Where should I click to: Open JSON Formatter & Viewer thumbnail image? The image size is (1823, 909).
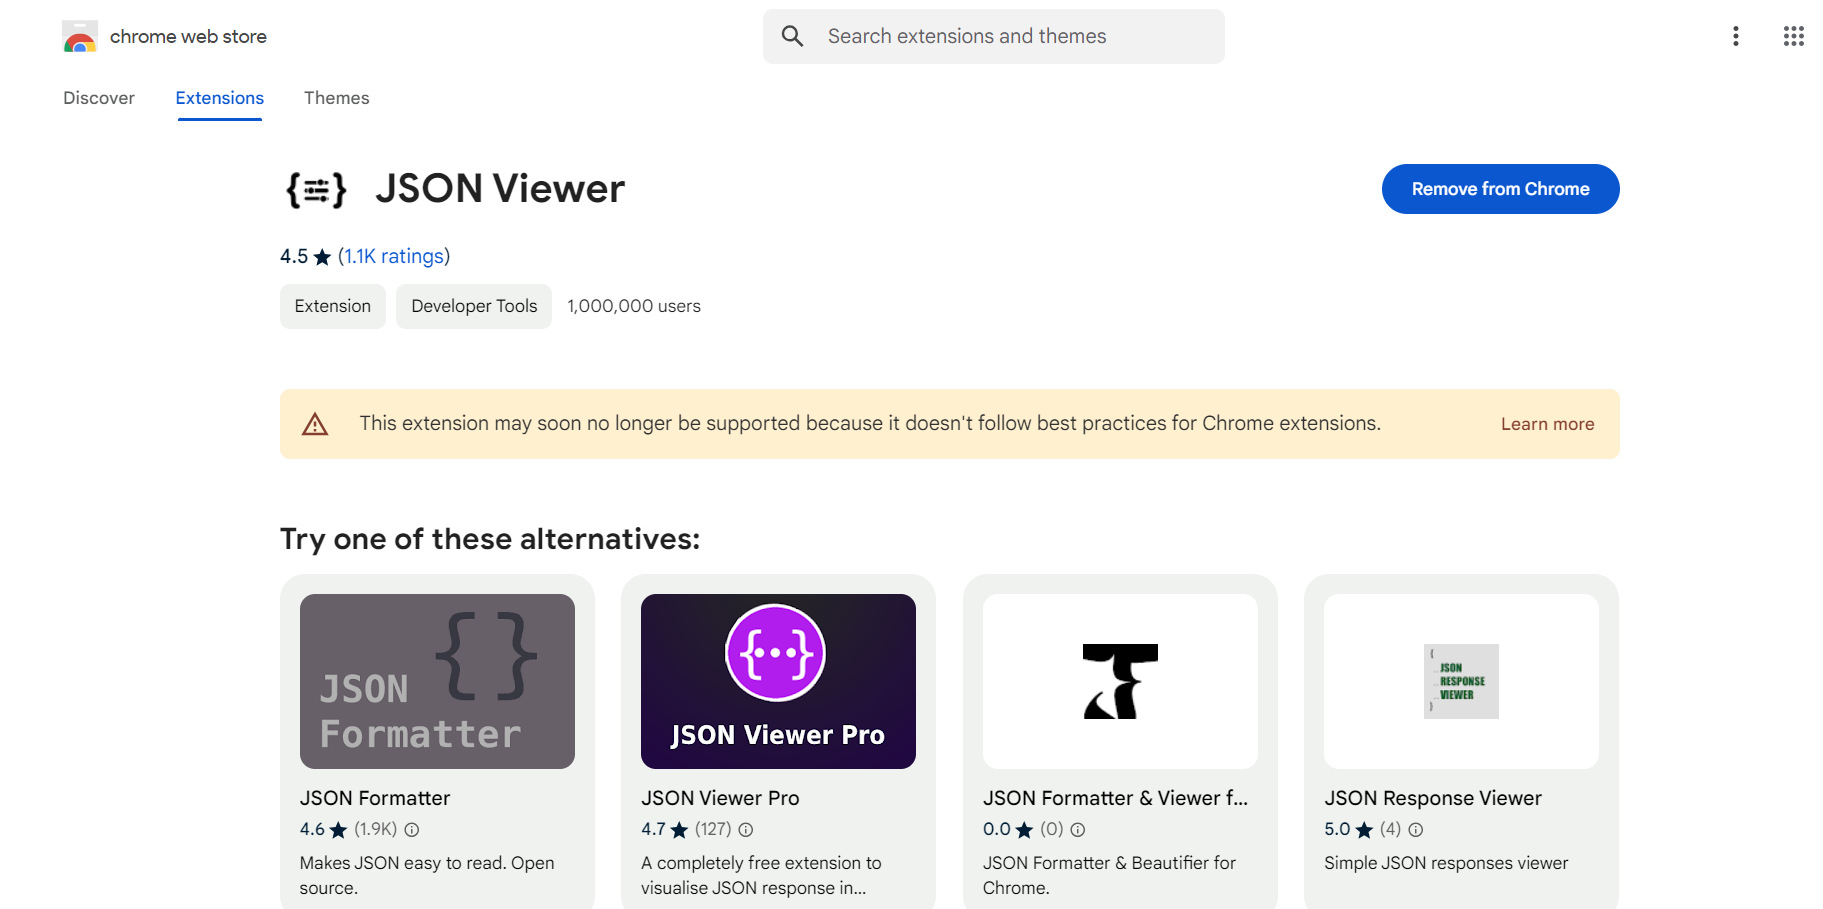[x=1120, y=681]
